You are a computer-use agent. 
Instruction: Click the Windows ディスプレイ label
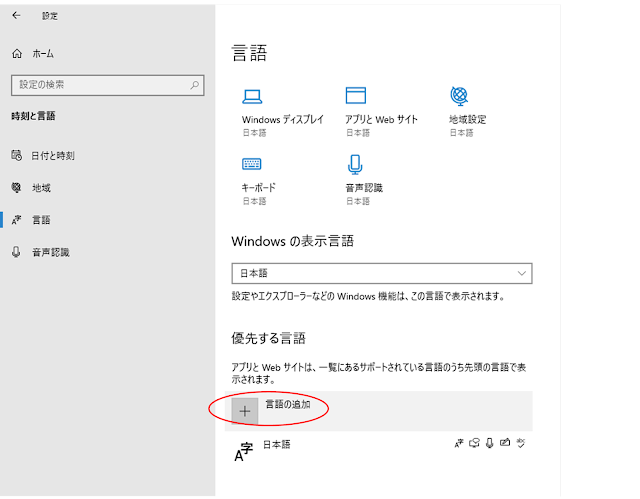(282, 120)
